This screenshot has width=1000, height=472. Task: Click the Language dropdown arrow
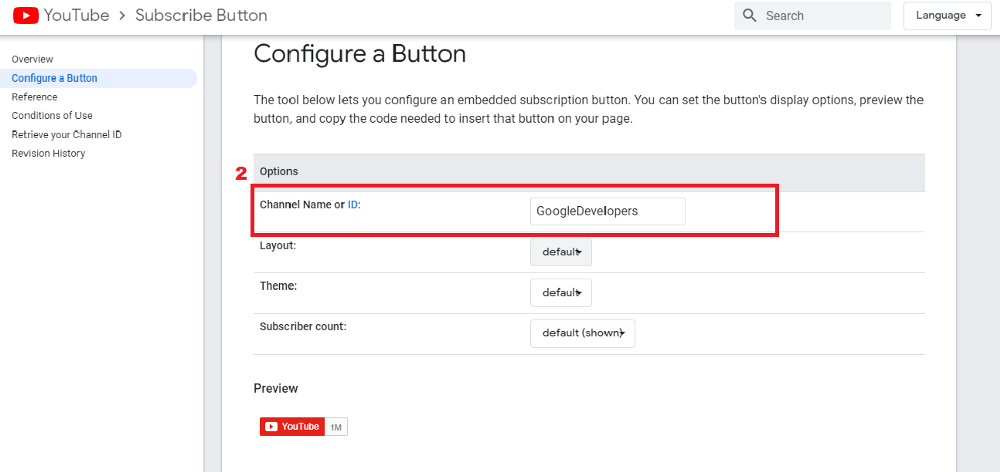[x=978, y=16]
